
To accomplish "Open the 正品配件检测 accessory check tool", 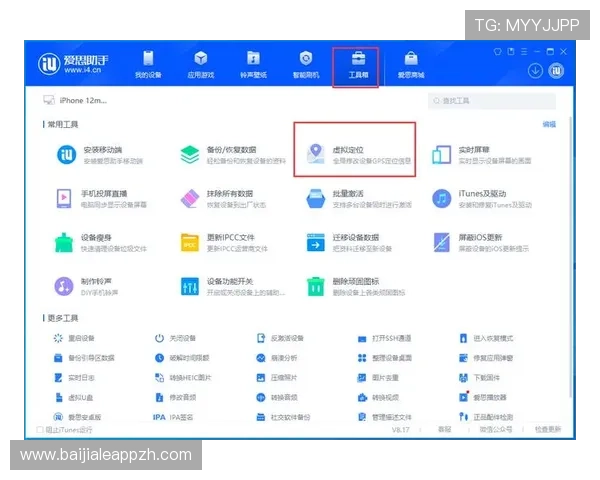I will pos(486,417).
